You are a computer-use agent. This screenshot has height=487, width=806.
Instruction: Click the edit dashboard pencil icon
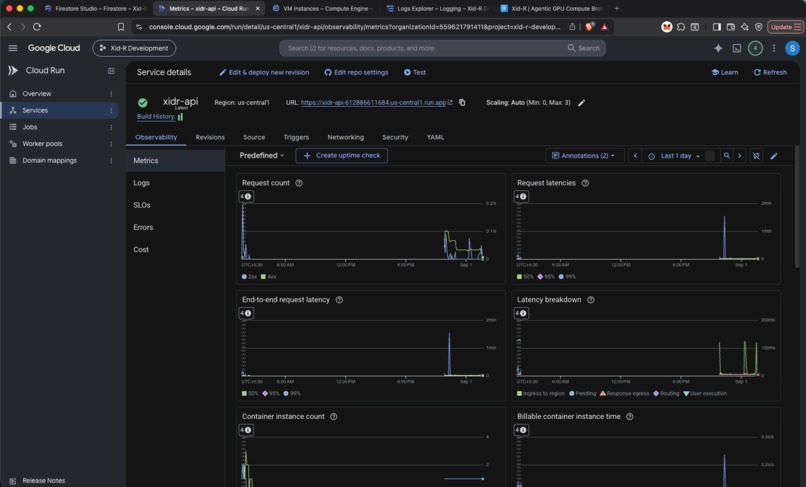(774, 155)
